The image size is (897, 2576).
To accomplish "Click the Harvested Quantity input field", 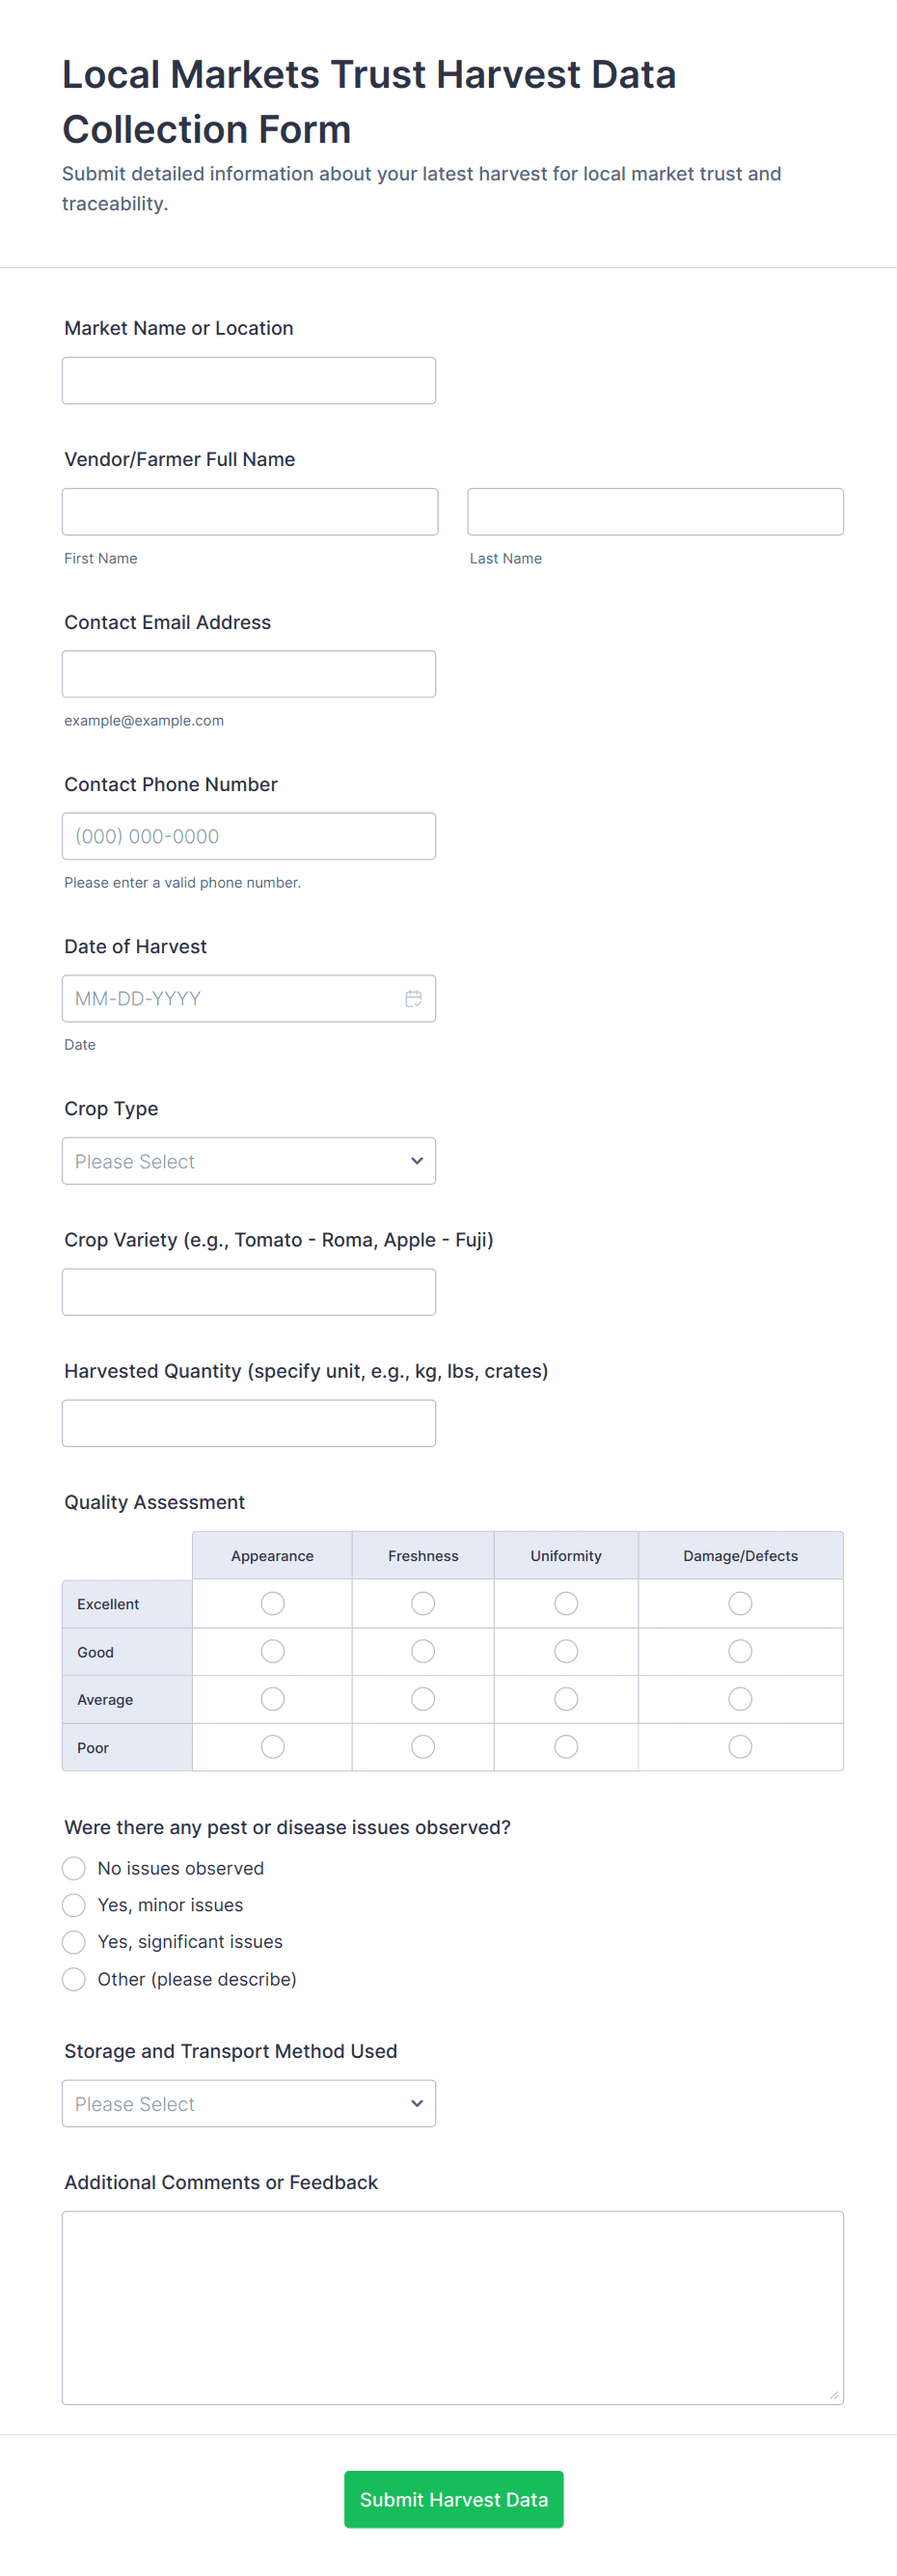I will tap(249, 1422).
